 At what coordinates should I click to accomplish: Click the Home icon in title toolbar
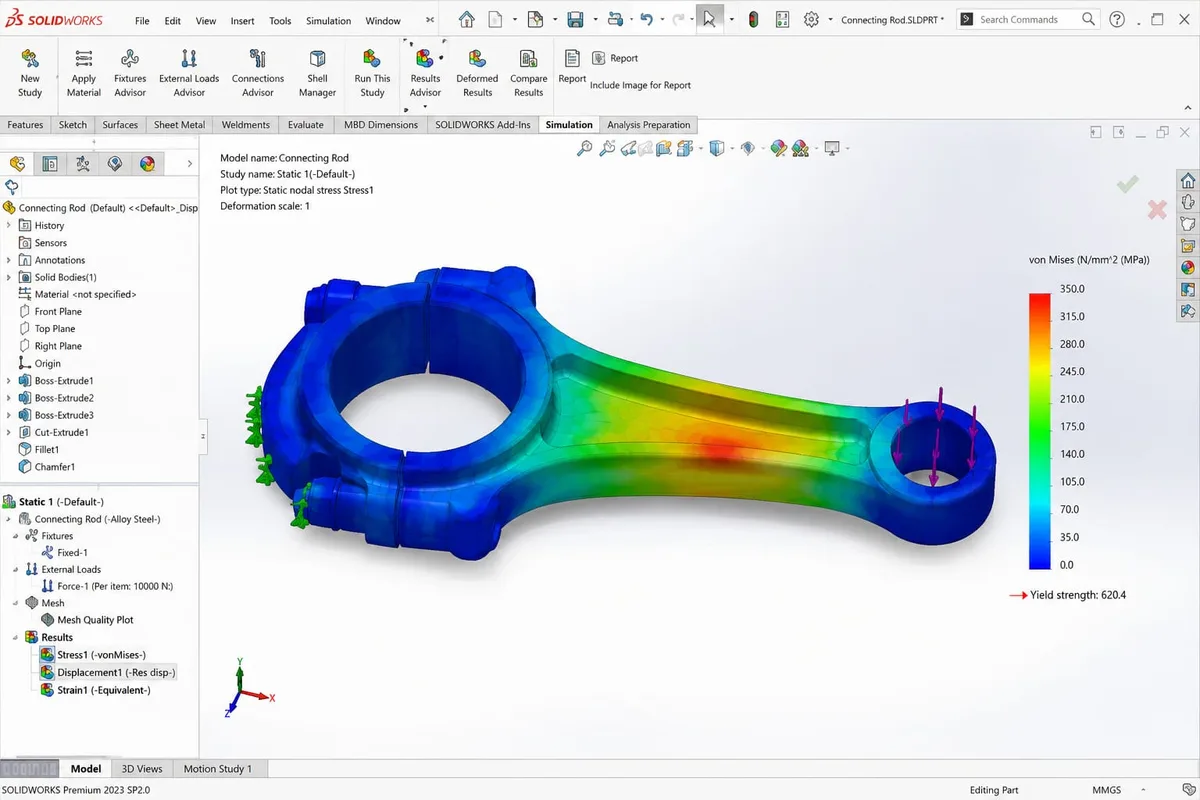coord(467,19)
